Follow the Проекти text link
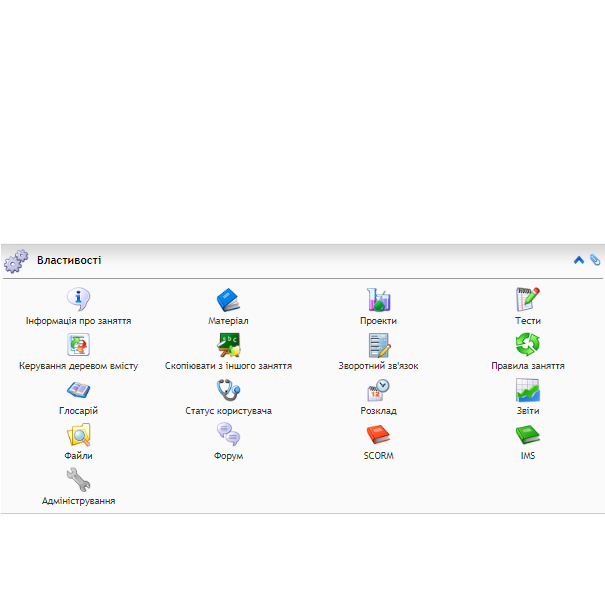The image size is (605, 605). pyautogui.click(x=378, y=321)
